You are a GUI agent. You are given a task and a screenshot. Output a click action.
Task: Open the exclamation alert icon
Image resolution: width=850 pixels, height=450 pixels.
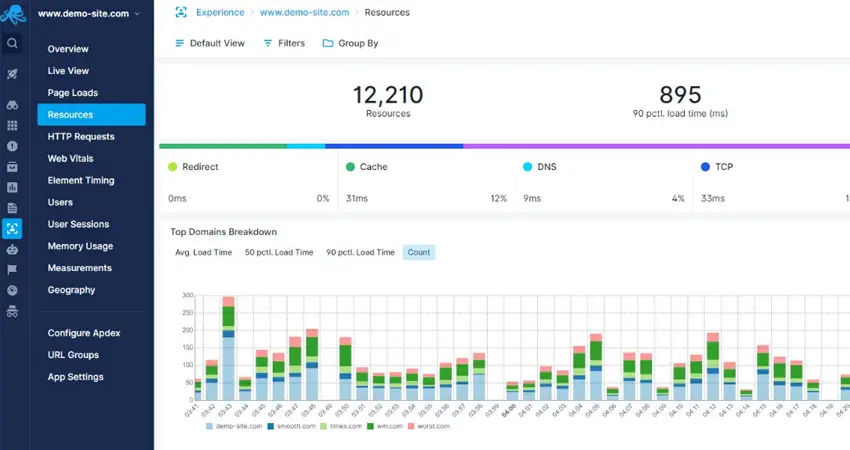[x=12, y=146]
